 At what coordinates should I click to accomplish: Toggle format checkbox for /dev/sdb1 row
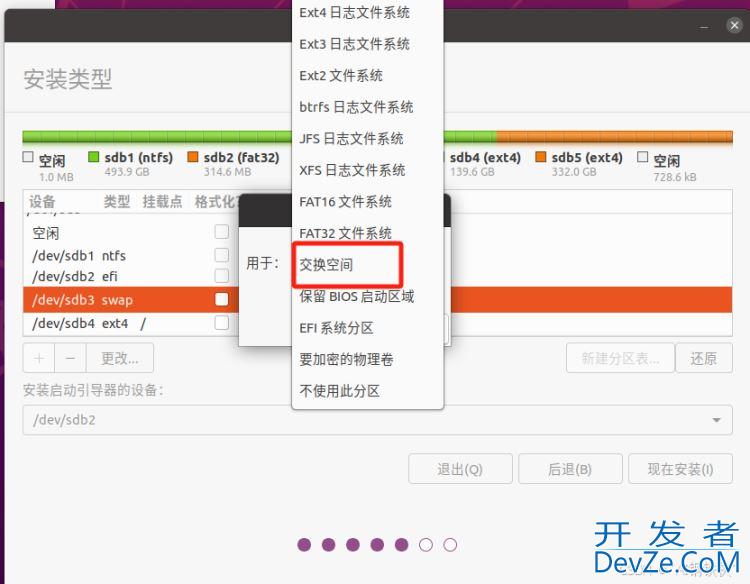221,255
